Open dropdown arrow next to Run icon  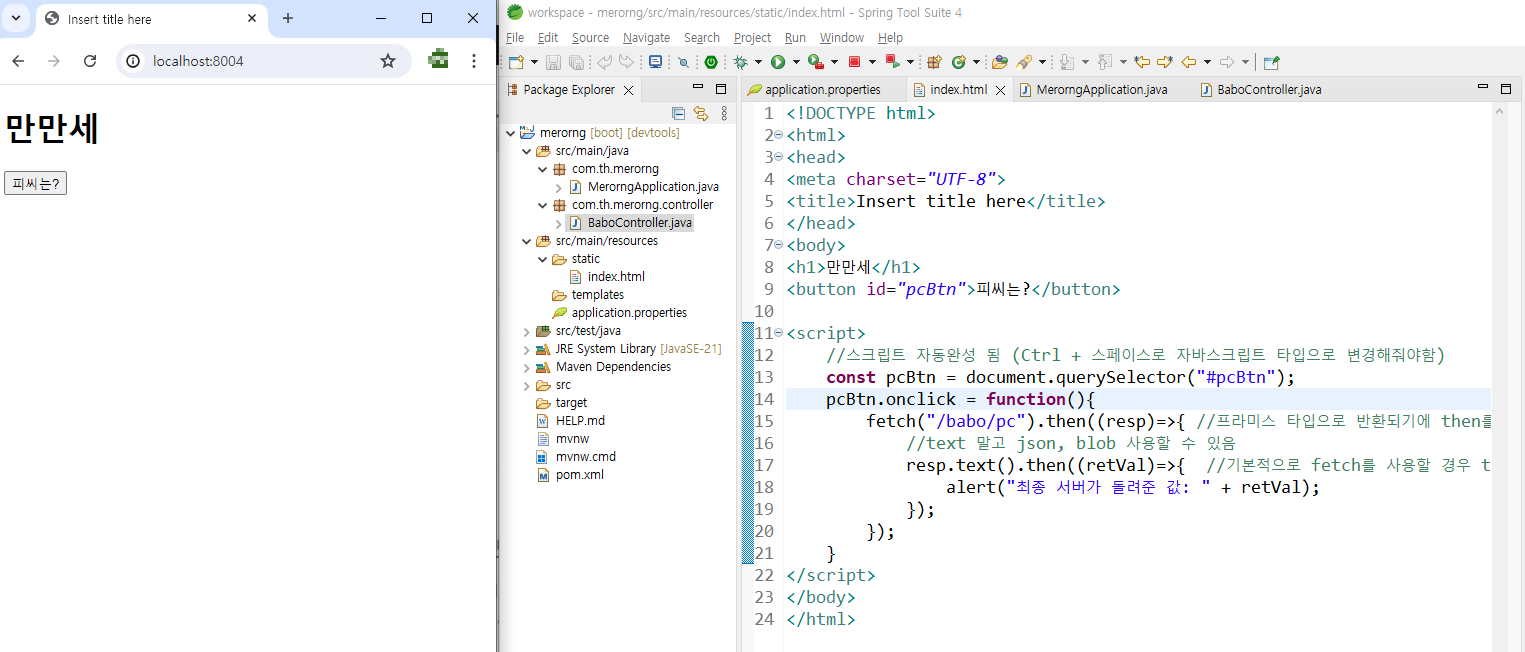coord(796,62)
